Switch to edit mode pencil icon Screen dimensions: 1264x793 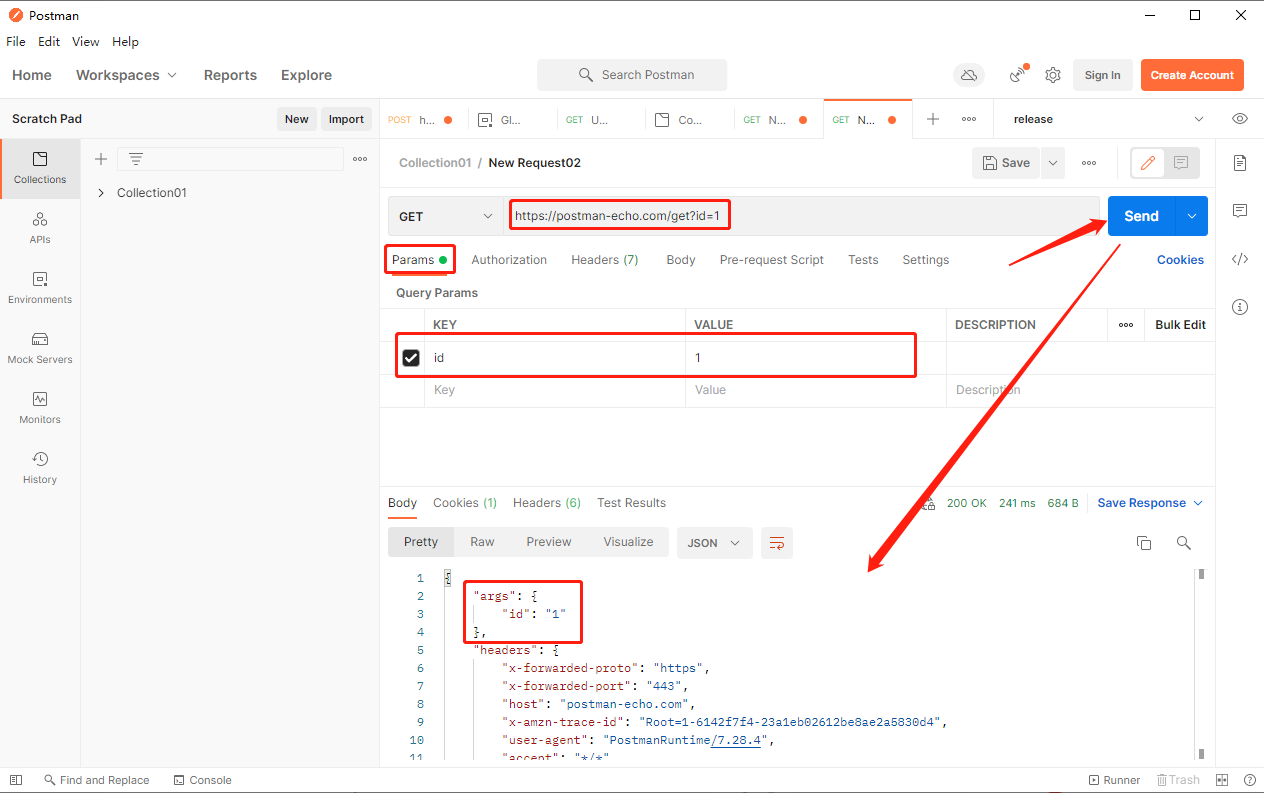1148,163
